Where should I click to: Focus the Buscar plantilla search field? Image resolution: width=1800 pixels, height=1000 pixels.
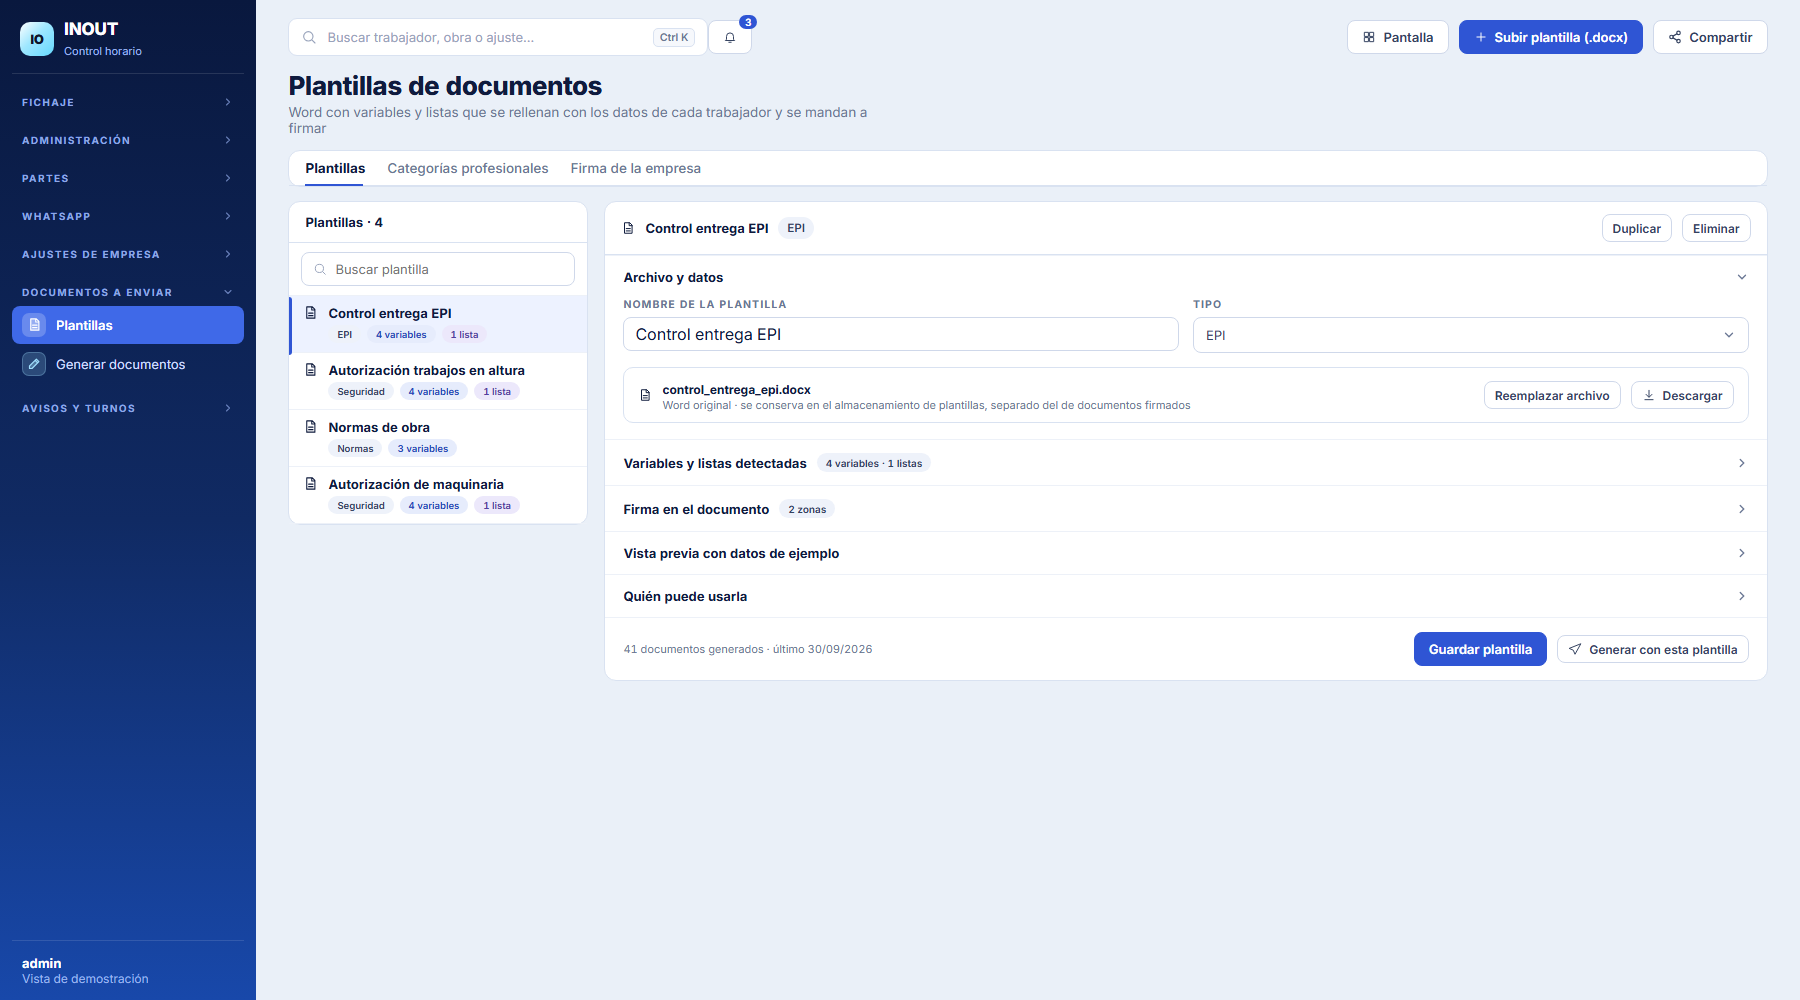point(438,269)
